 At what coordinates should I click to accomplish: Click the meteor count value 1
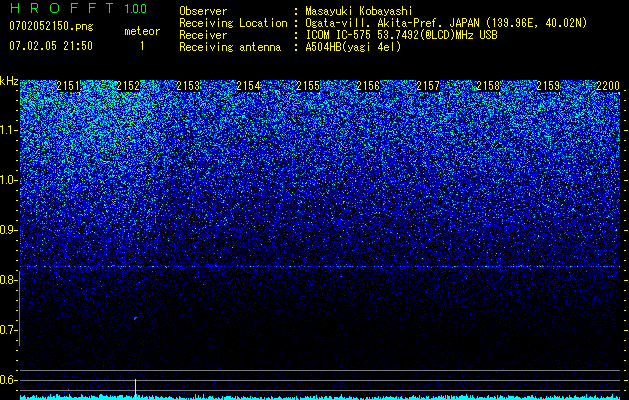[142, 46]
